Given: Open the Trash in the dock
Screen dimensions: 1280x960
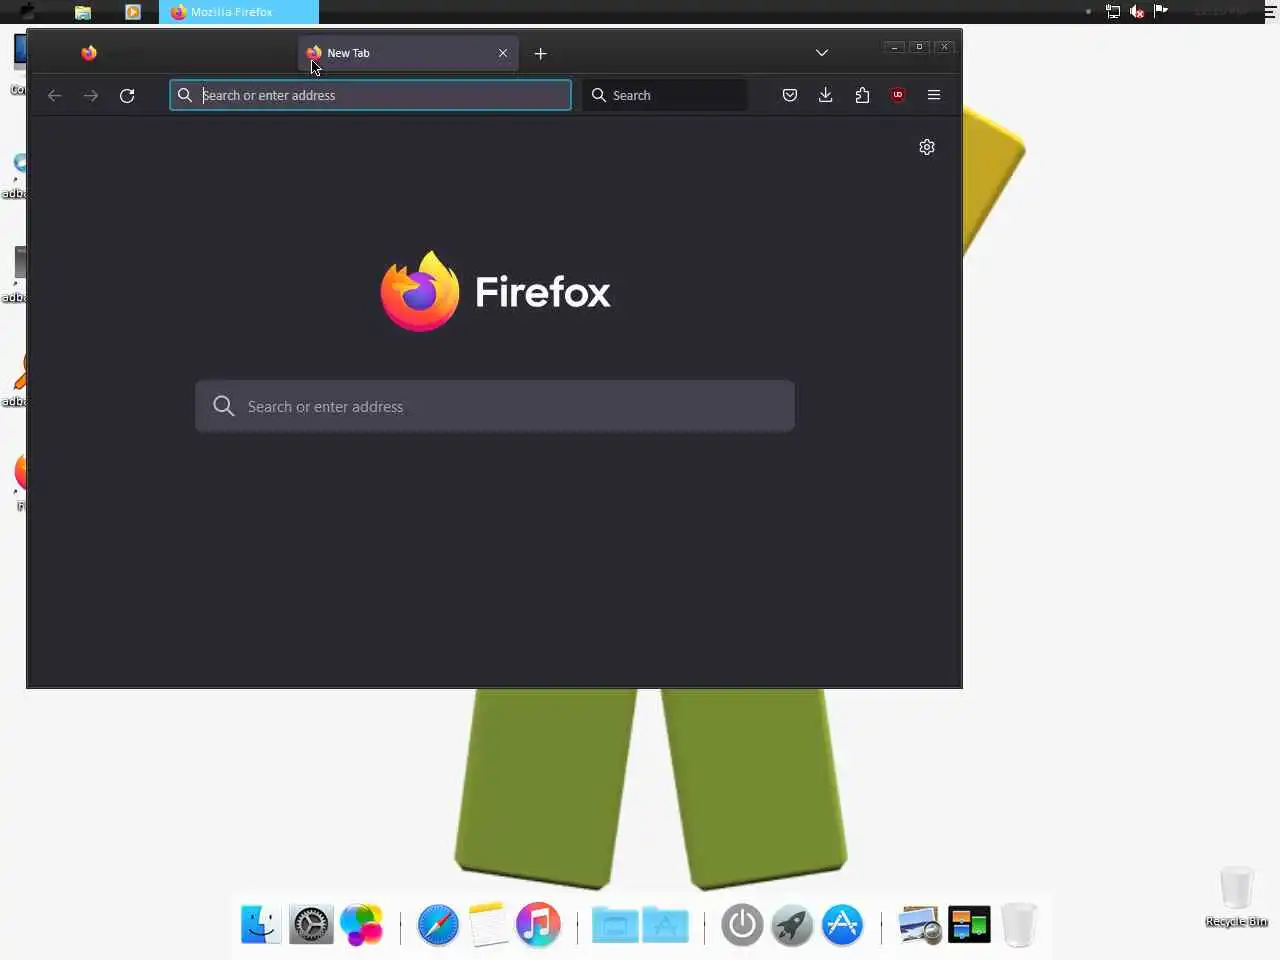Looking at the screenshot, I should (1019, 925).
